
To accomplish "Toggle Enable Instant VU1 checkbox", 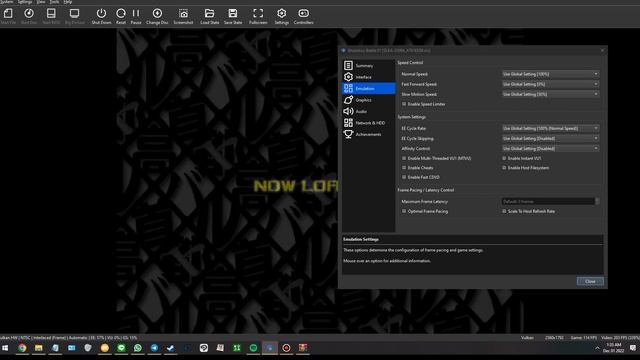I will click(504, 158).
